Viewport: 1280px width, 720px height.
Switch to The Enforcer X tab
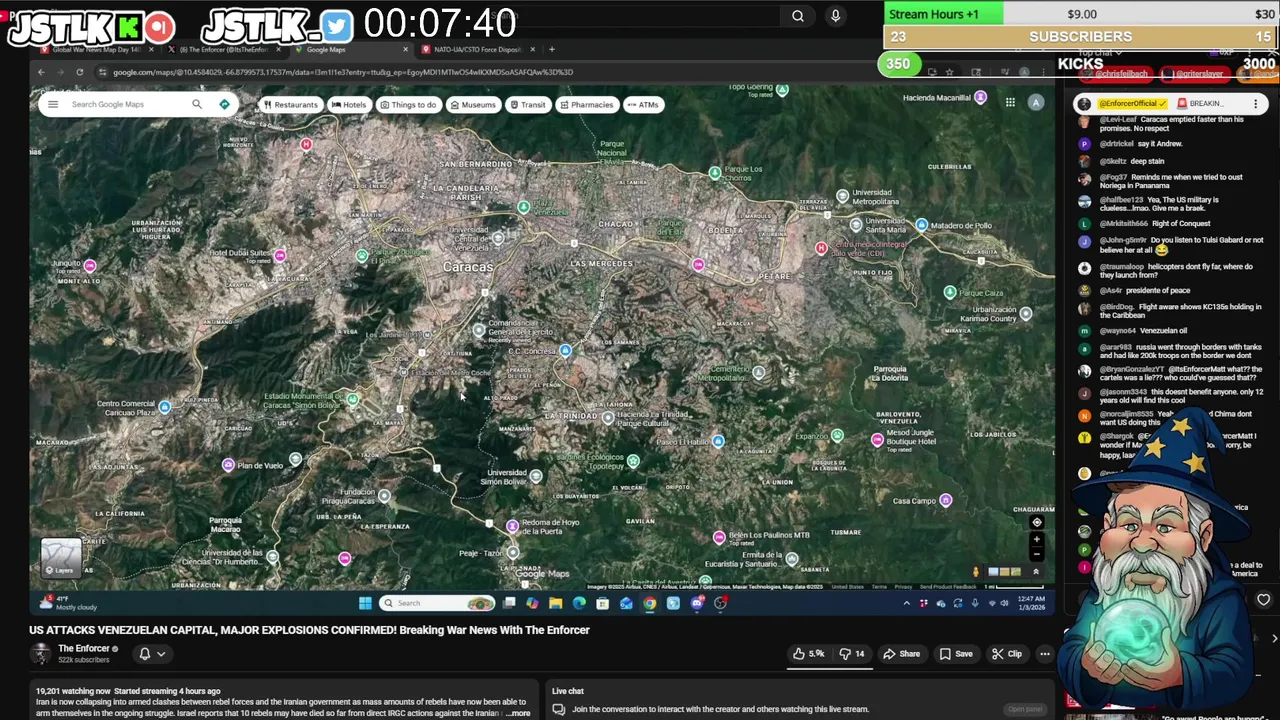(x=225, y=49)
